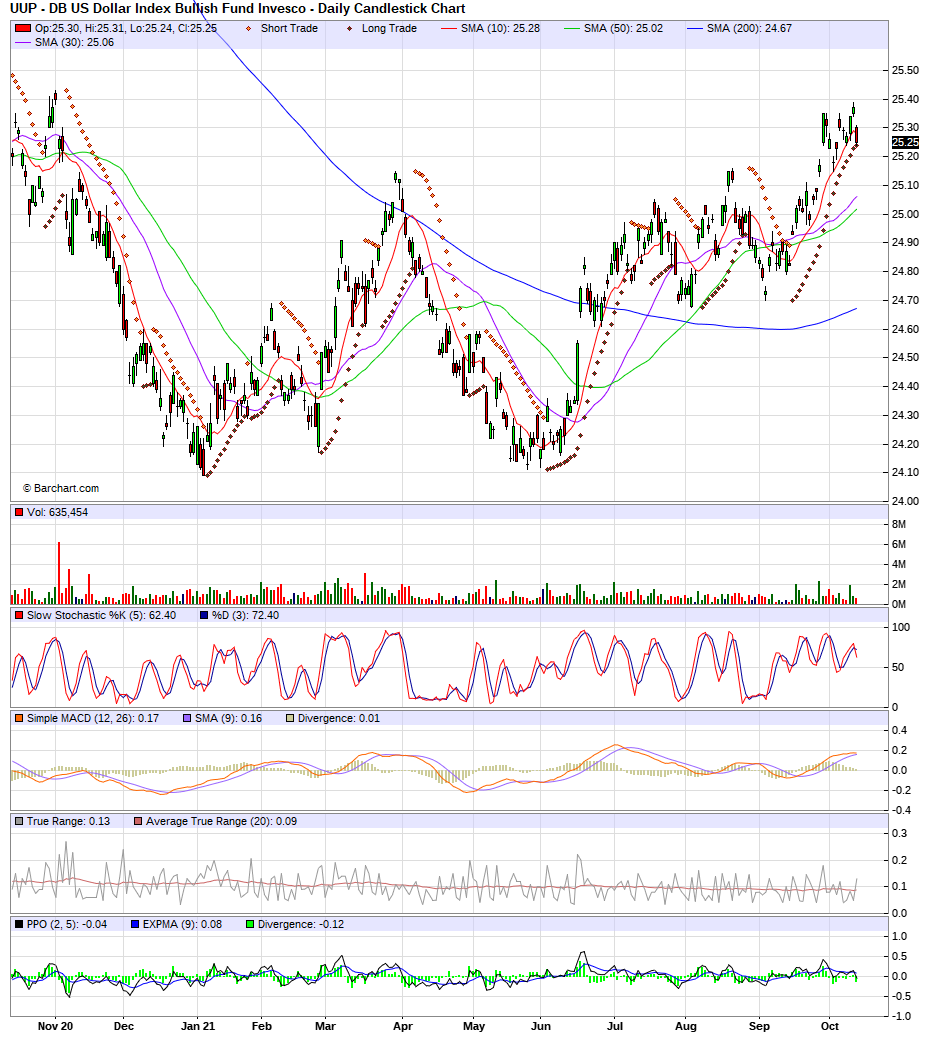
Task: Click the 100 stochastic axis label
Action: pos(901,628)
